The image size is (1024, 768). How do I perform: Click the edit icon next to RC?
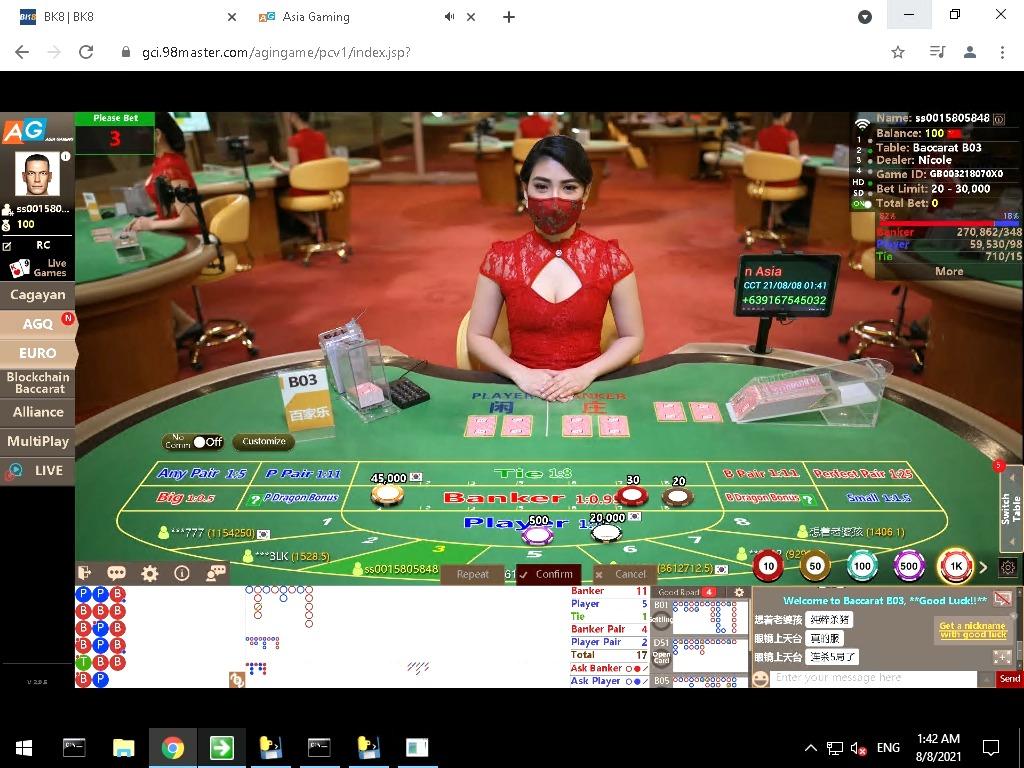7,246
